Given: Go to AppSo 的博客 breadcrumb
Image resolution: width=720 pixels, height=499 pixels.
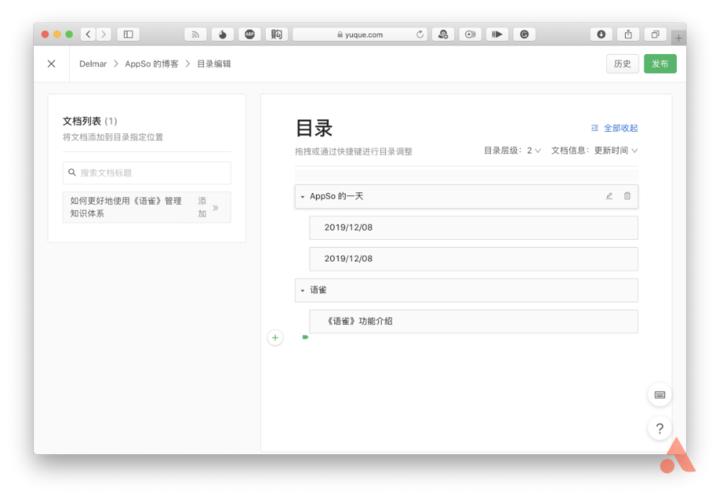Looking at the screenshot, I should coord(152,64).
